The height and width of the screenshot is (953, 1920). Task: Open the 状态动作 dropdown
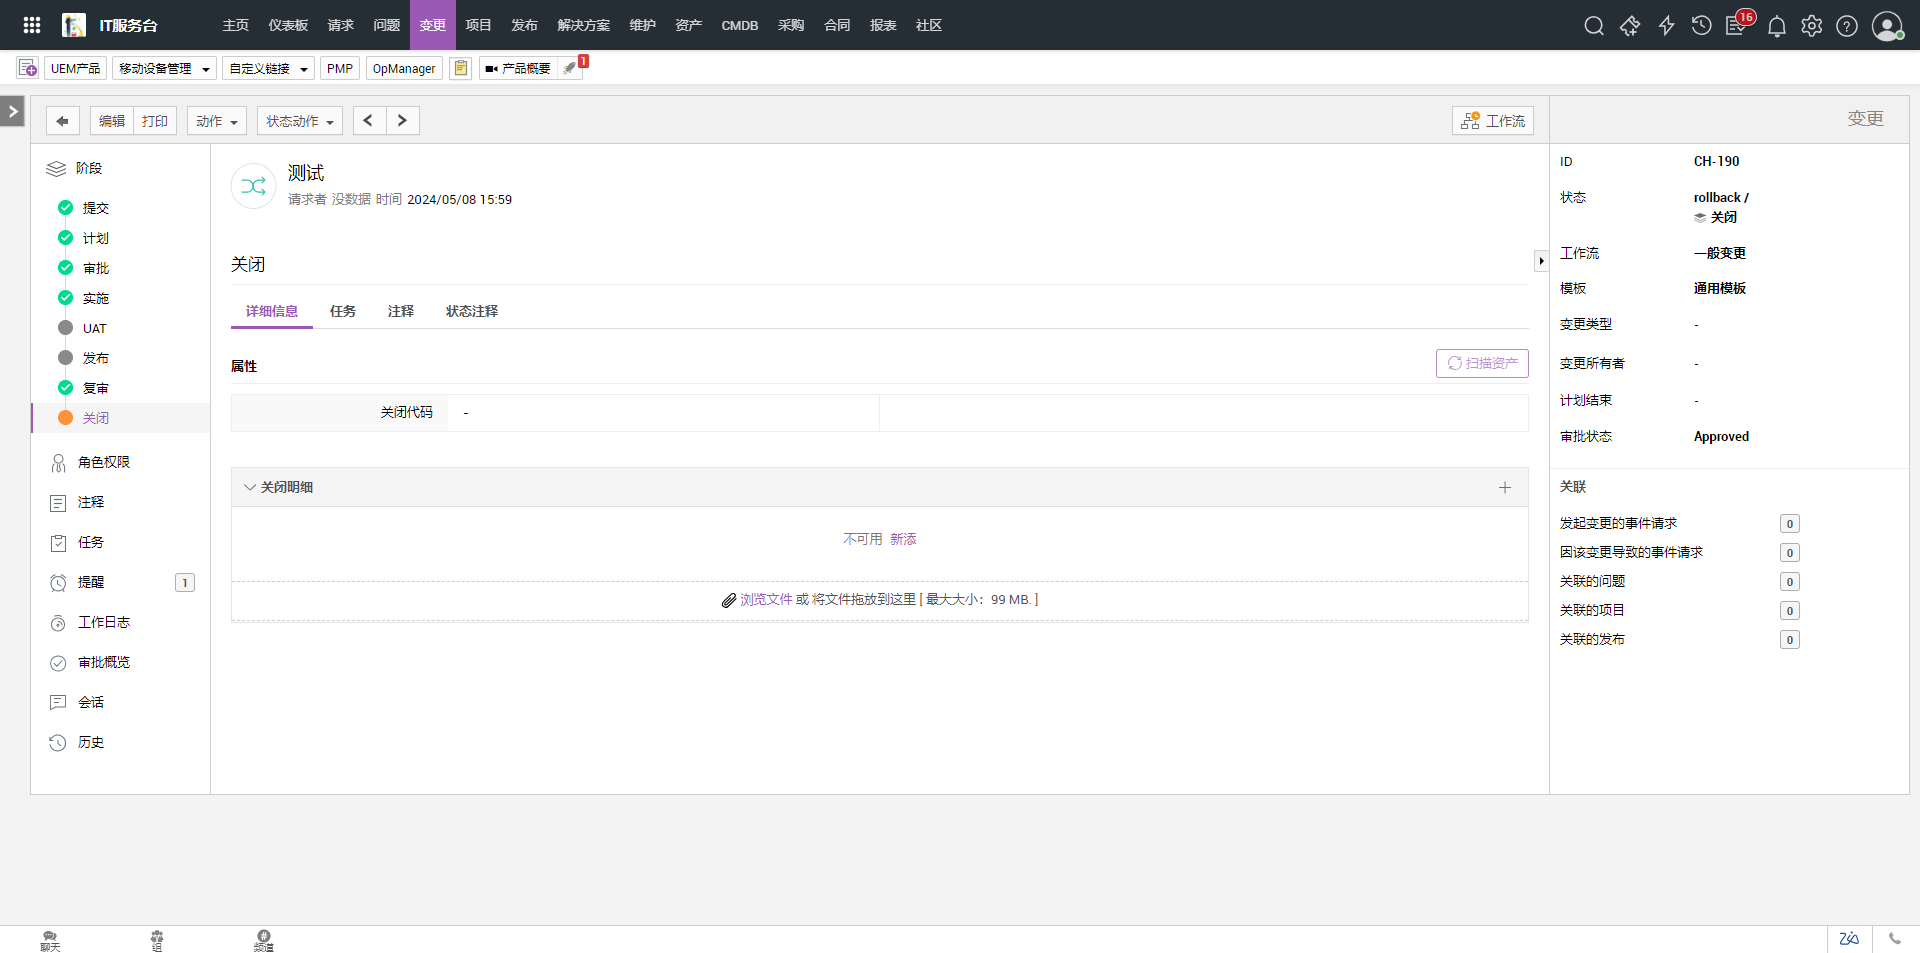(x=299, y=121)
